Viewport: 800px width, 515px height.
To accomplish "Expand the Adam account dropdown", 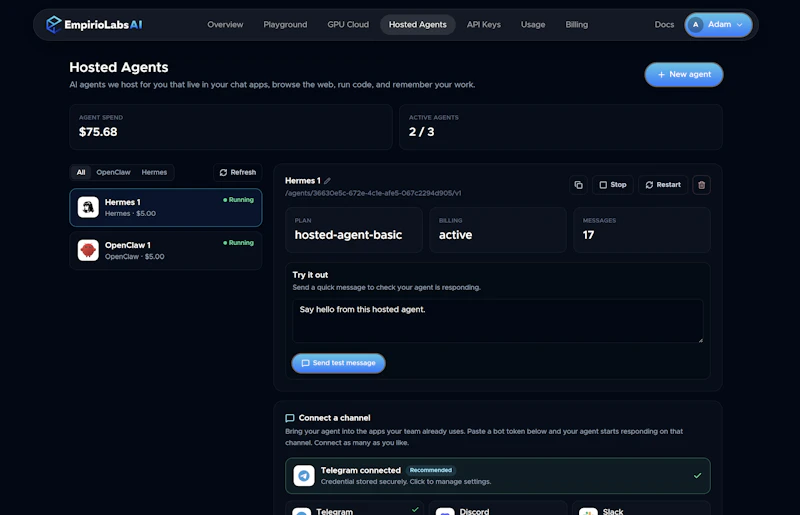I will point(718,24).
